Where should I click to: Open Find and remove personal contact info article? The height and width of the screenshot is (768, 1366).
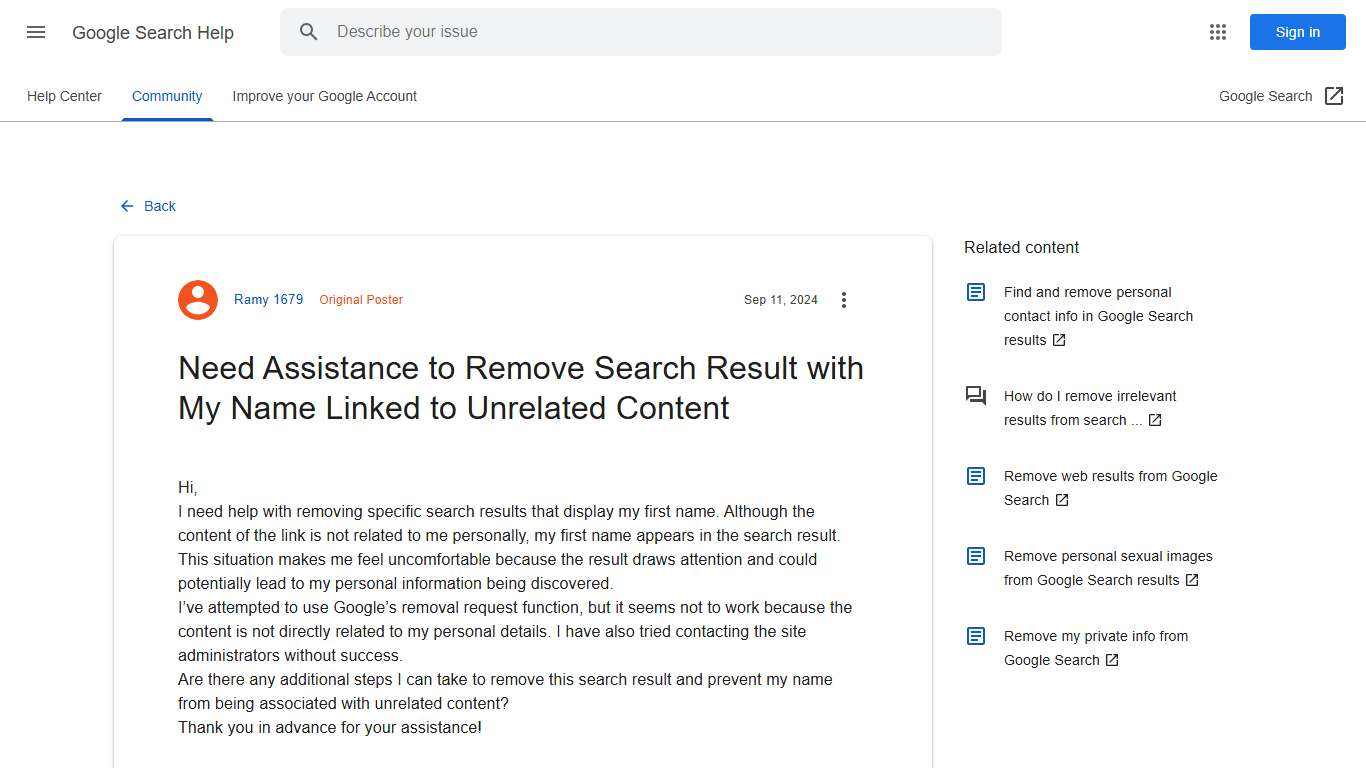pos(1098,316)
